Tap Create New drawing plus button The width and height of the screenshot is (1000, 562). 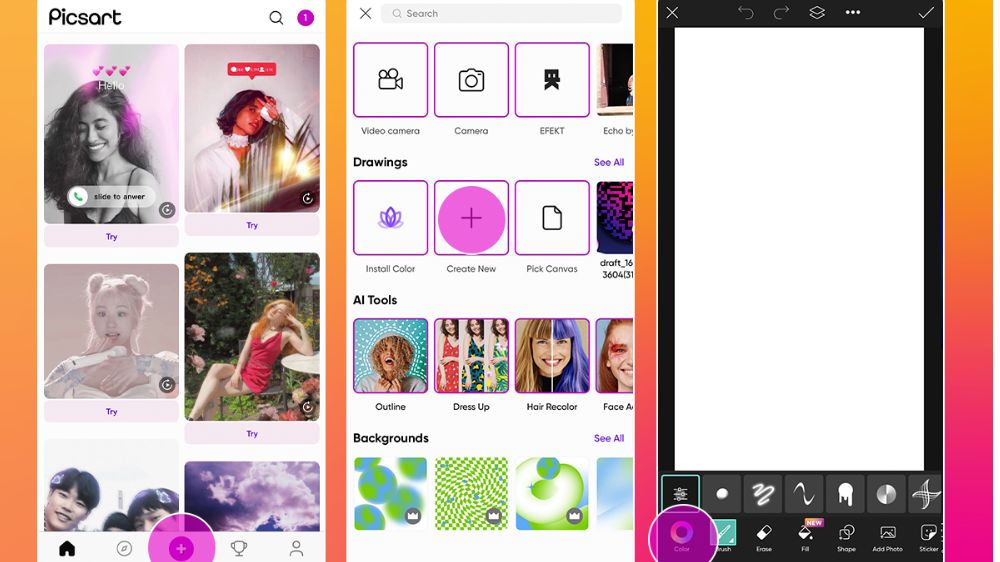click(x=471, y=218)
